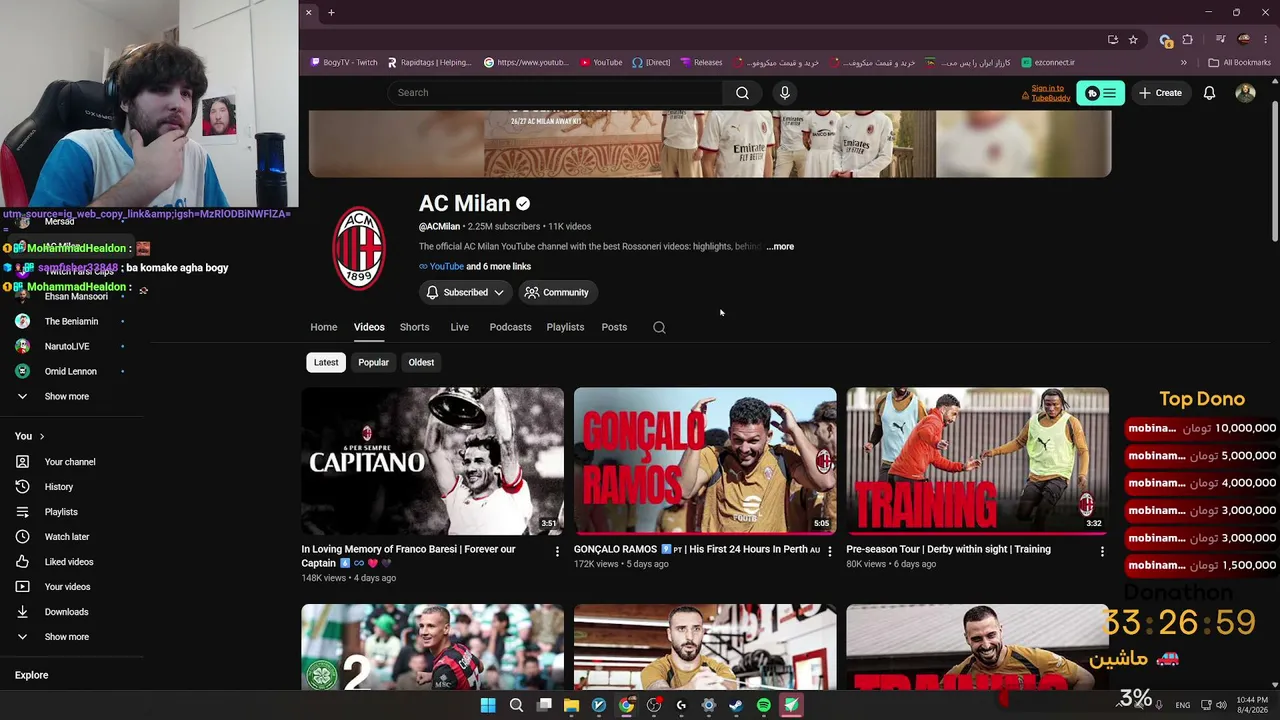Expand channel description with ...more
Screen dimensions: 1280x720
pyautogui.click(x=780, y=246)
